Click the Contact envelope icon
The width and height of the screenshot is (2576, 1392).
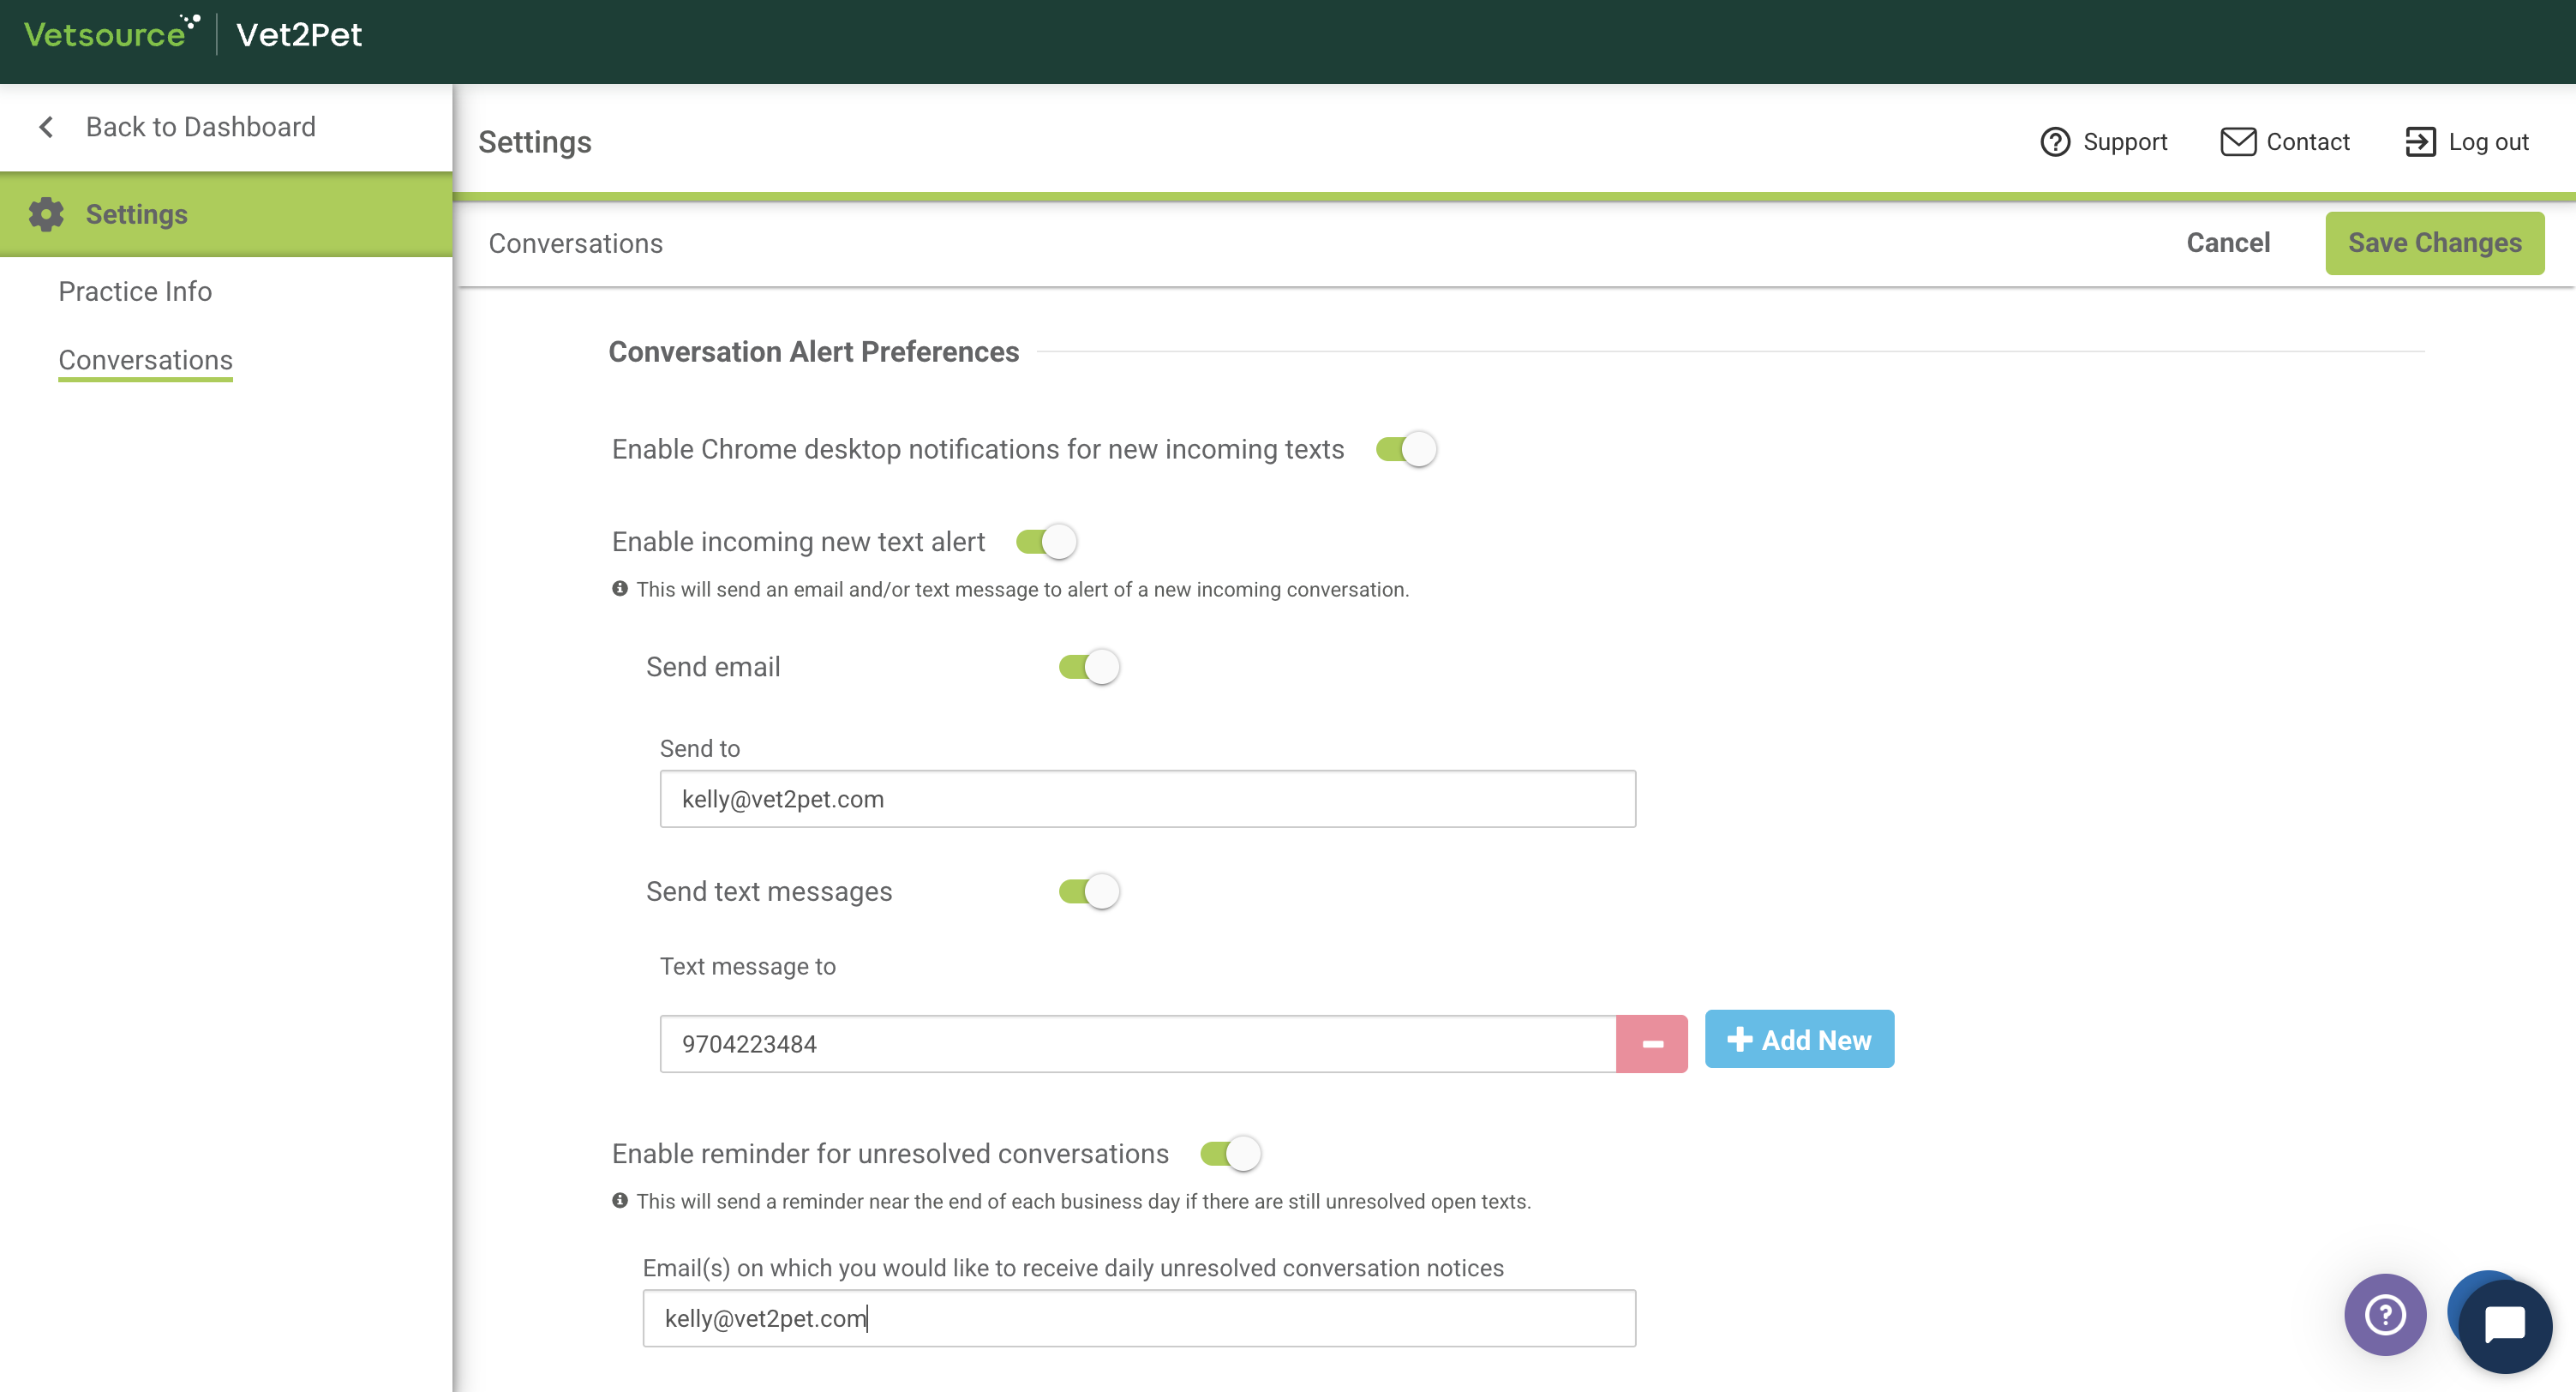pyautogui.click(x=2237, y=142)
